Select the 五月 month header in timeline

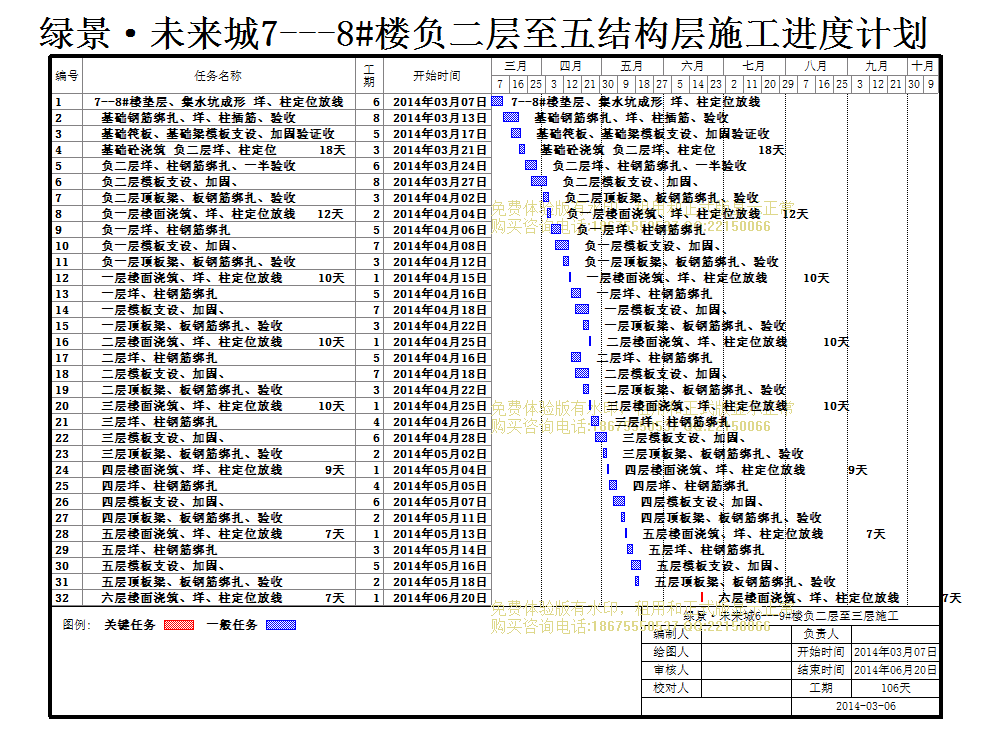point(631,66)
